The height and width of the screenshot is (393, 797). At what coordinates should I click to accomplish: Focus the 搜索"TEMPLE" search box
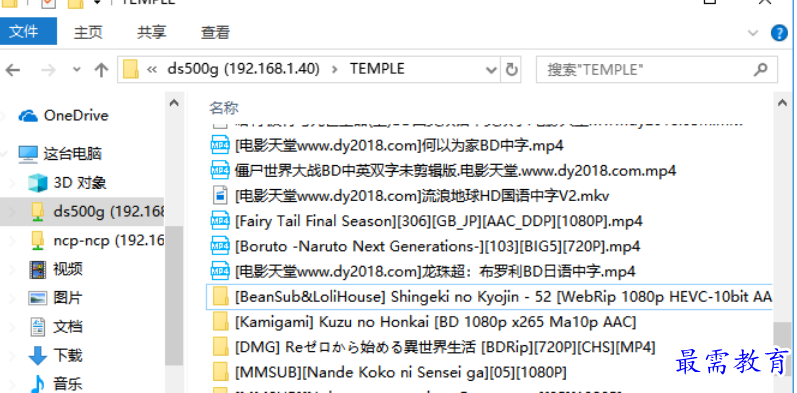[x=657, y=70]
